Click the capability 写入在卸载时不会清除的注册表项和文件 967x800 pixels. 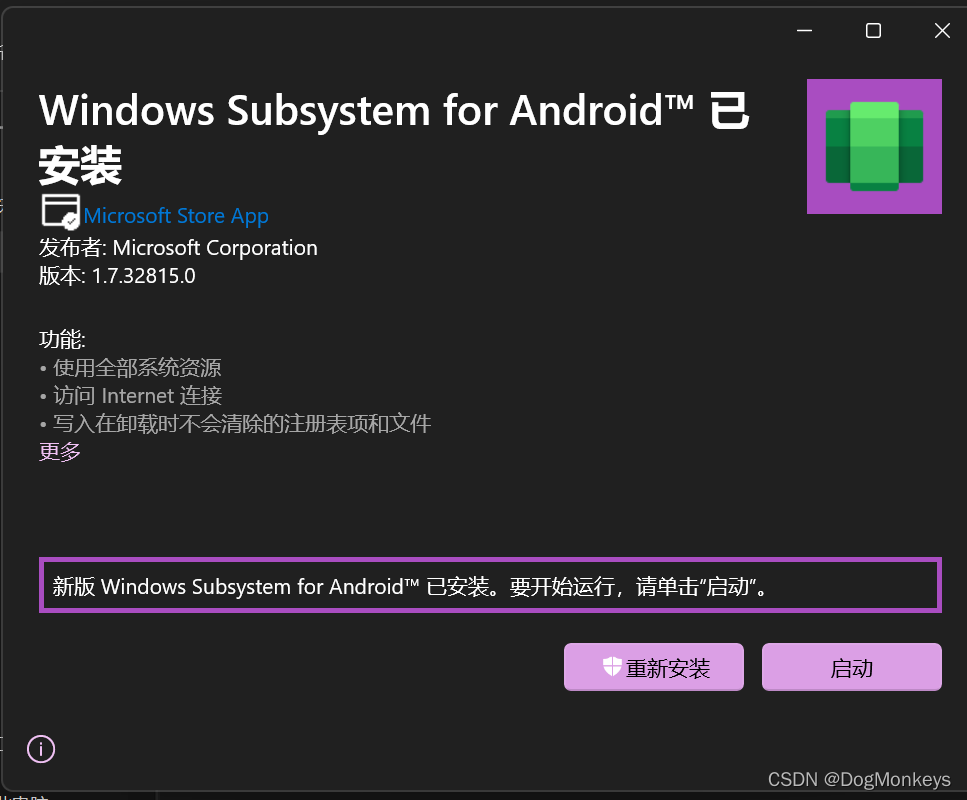tap(235, 423)
